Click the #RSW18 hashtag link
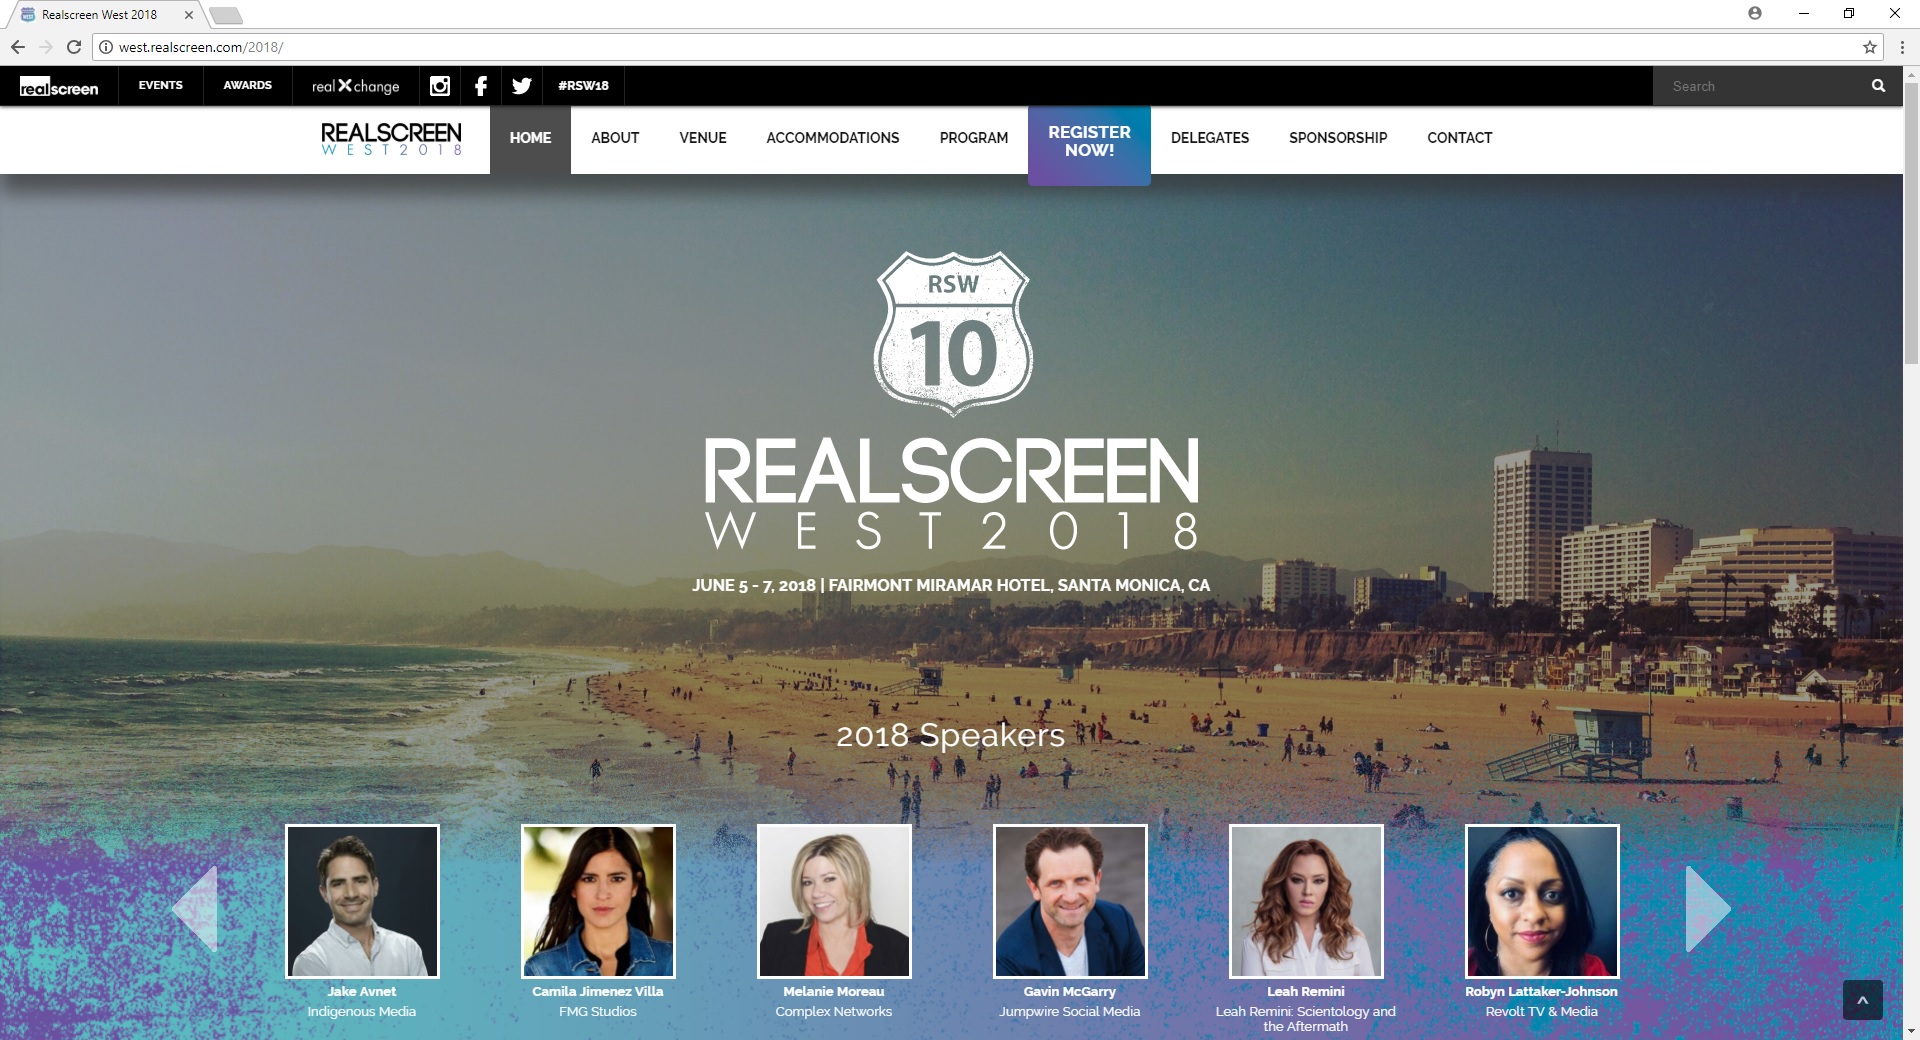The width and height of the screenshot is (1920, 1040). pos(583,86)
